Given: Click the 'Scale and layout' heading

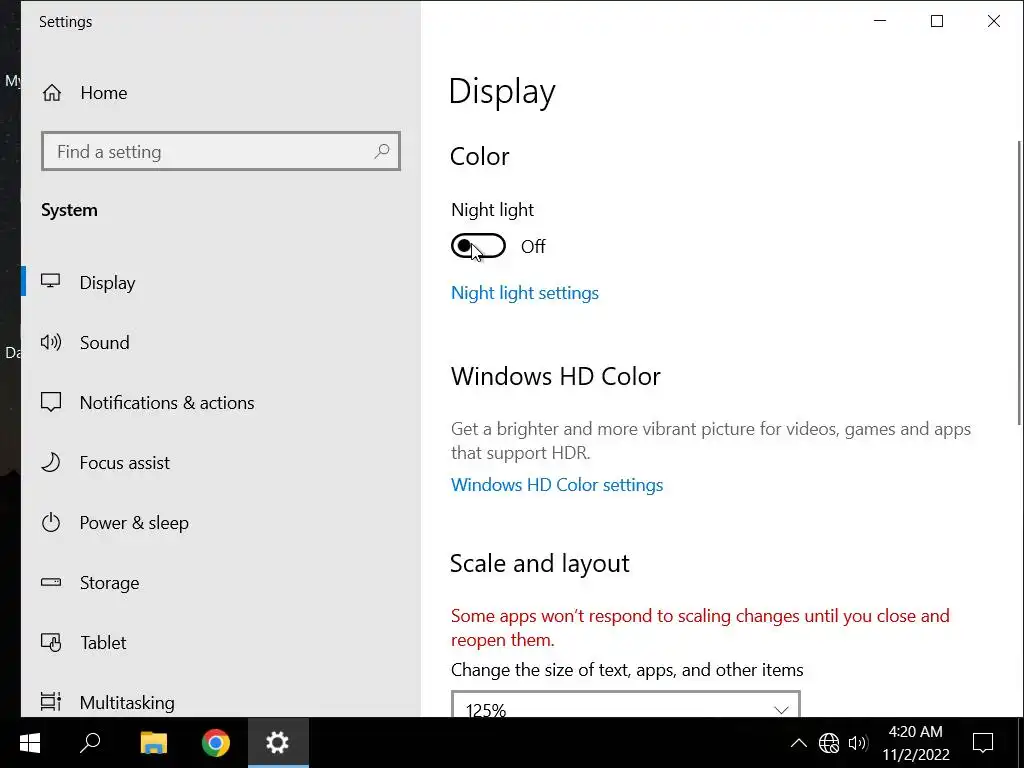Looking at the screenshot, I should [x=539, y=563].
